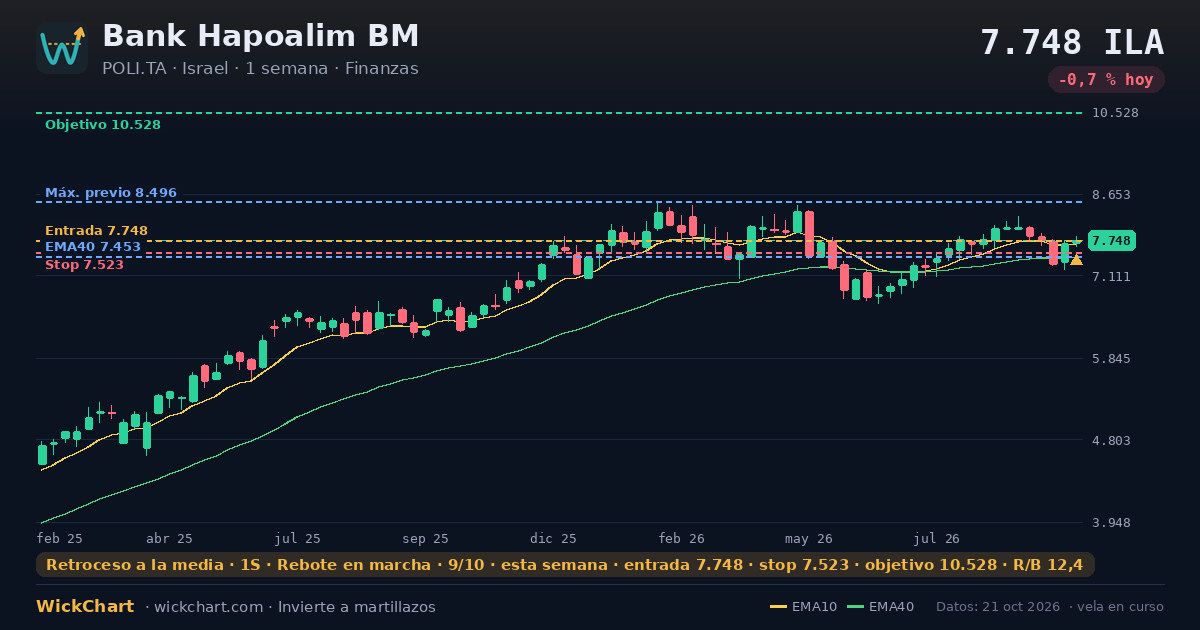Open the wickchart.com footer link

point(208,607)
